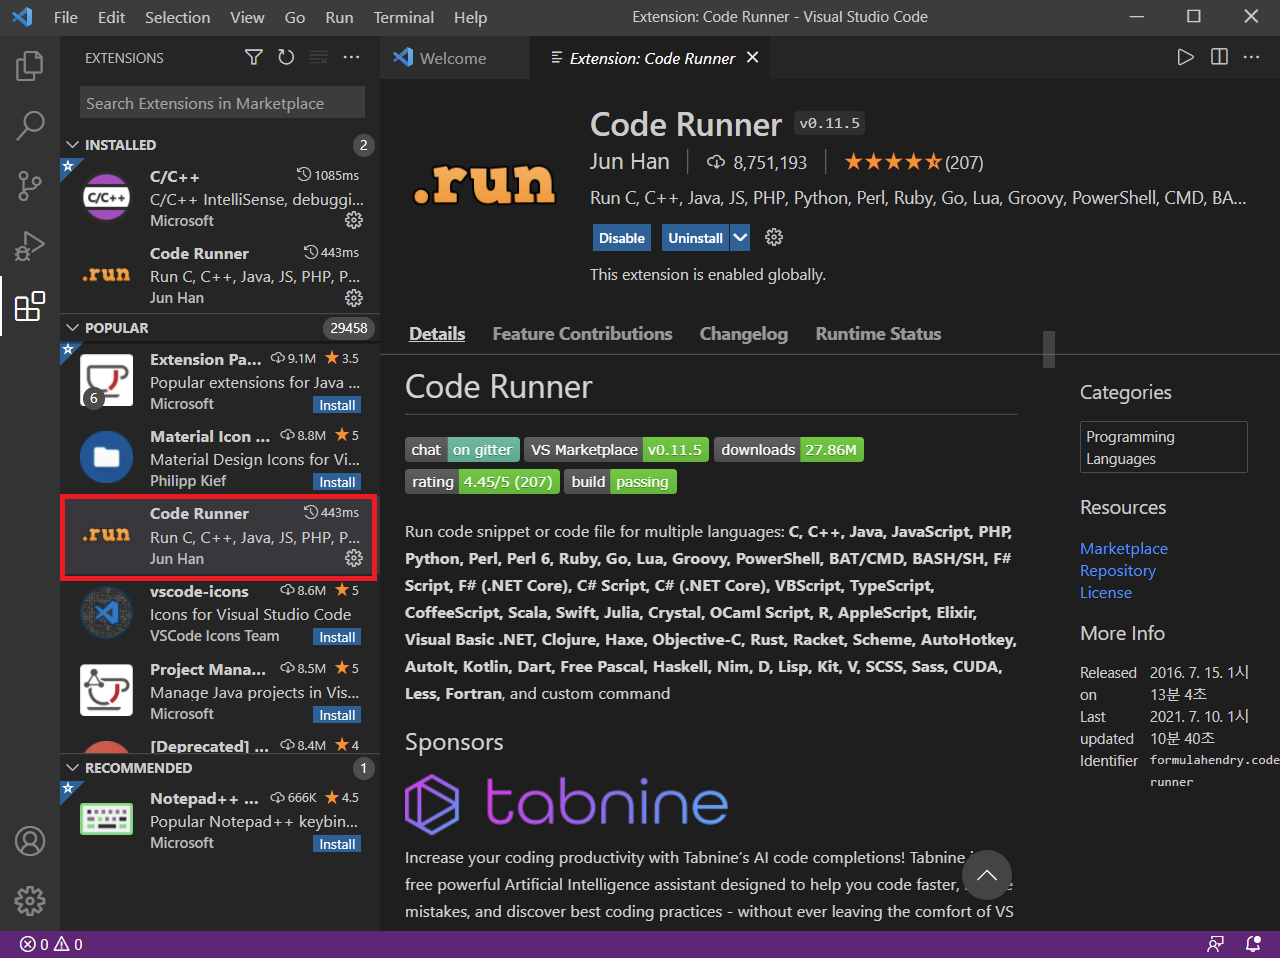Viewport: 1280px width, 958px height.
Task: Disable the Code Runner extension
Action: (x=622, y=238)
